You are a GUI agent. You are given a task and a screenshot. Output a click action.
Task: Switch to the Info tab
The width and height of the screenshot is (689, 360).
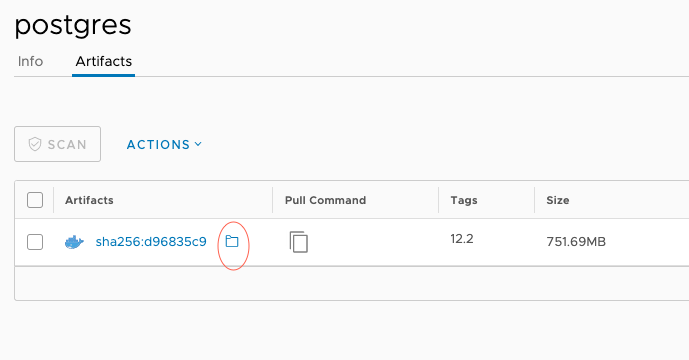click(30, 61)
